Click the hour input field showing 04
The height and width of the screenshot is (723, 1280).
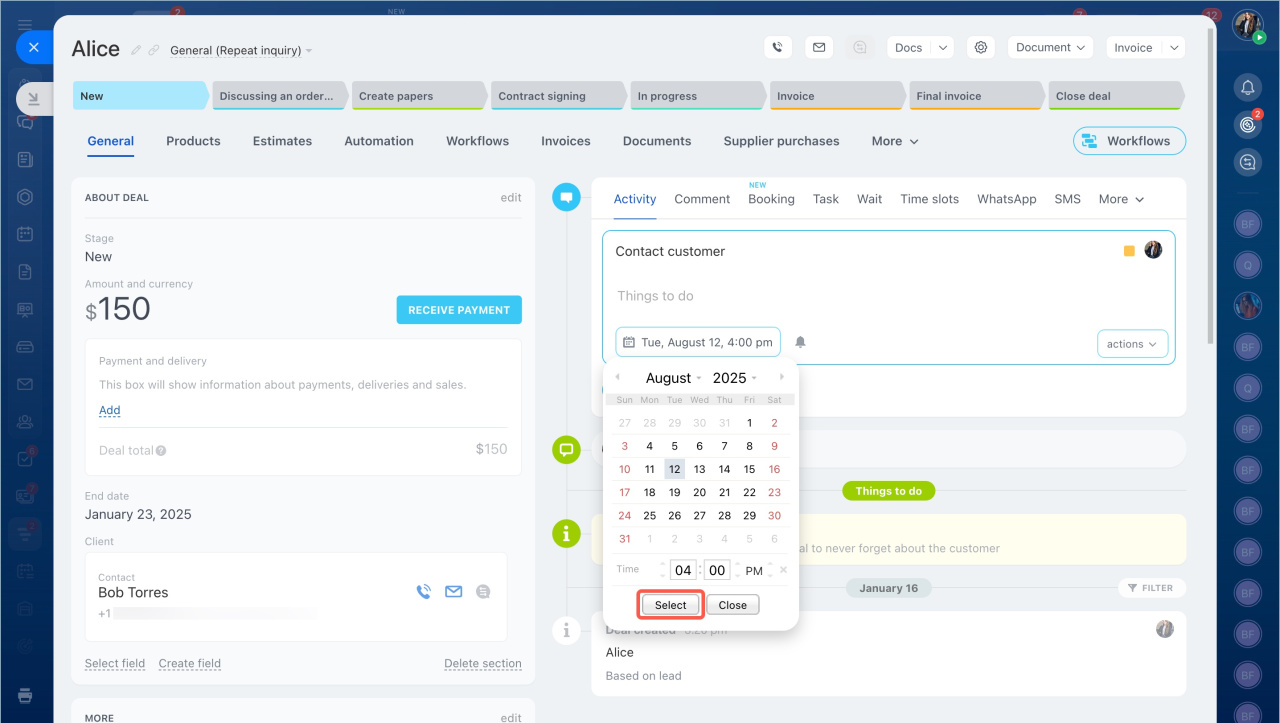tap(683, 570)
